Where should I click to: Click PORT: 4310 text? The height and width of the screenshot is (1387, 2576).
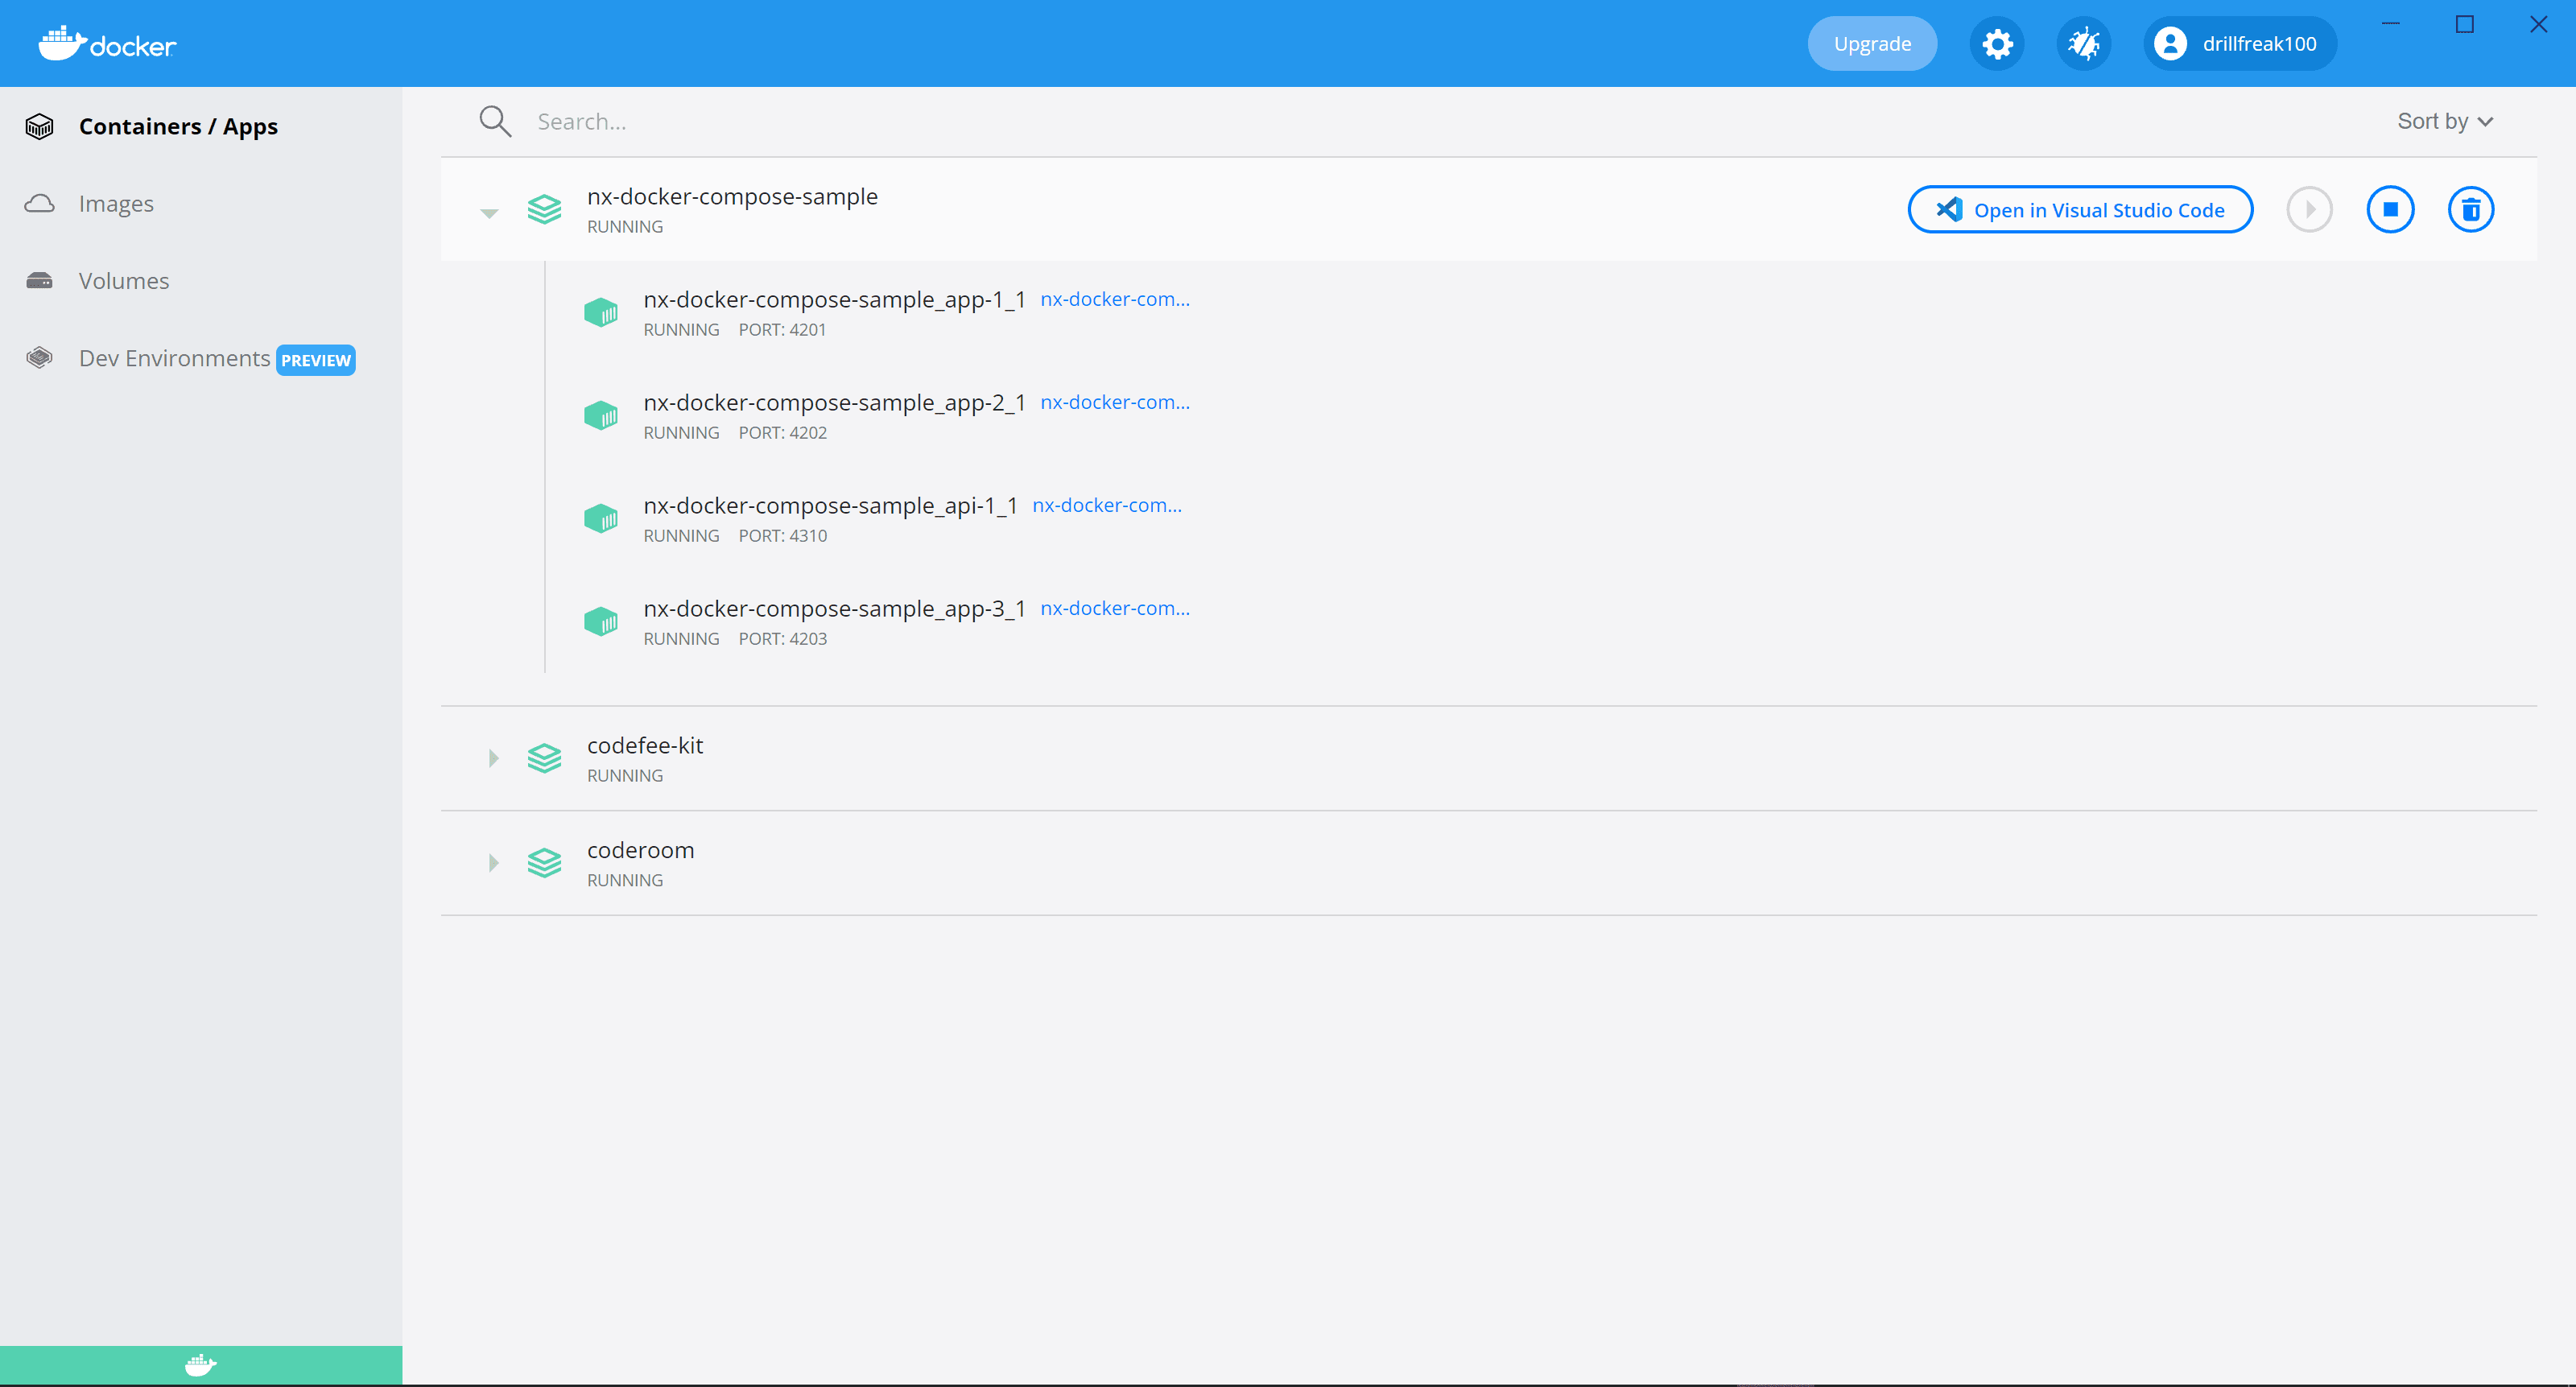[x=783, y=535]
